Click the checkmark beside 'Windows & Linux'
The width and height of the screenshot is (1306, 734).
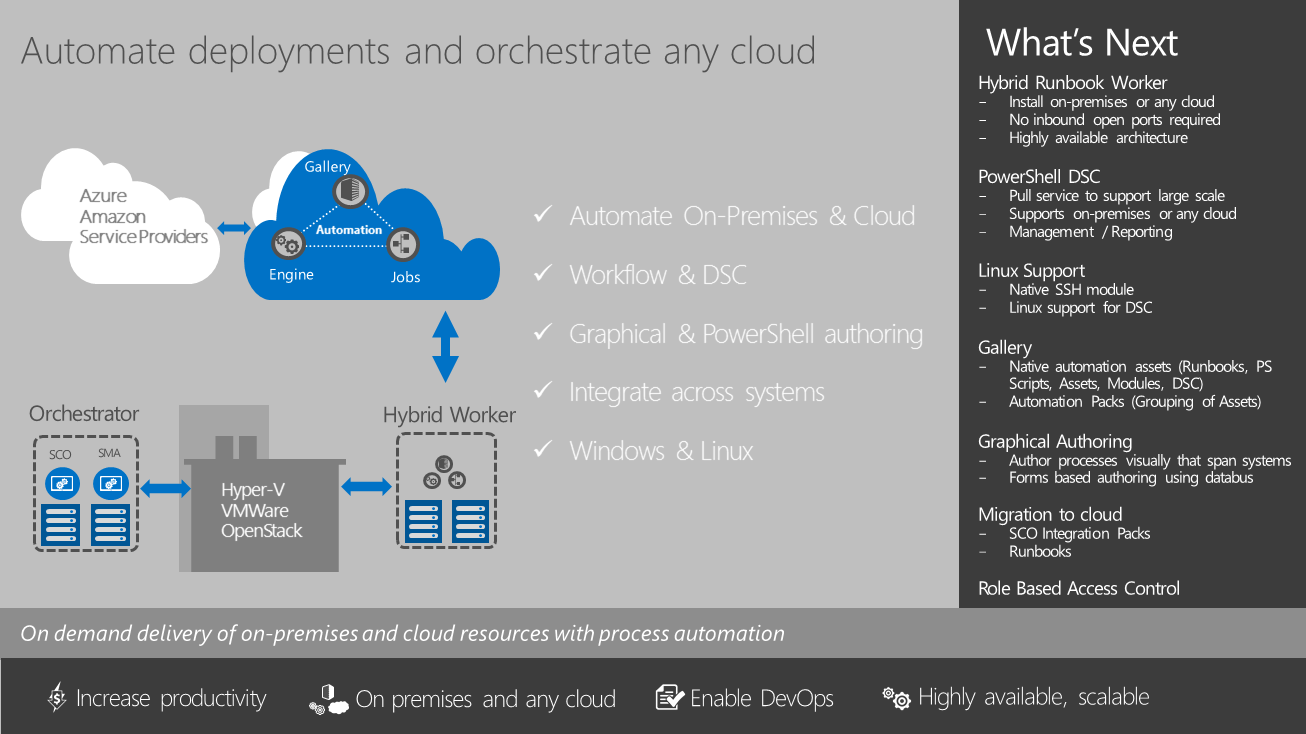point(543,450)
